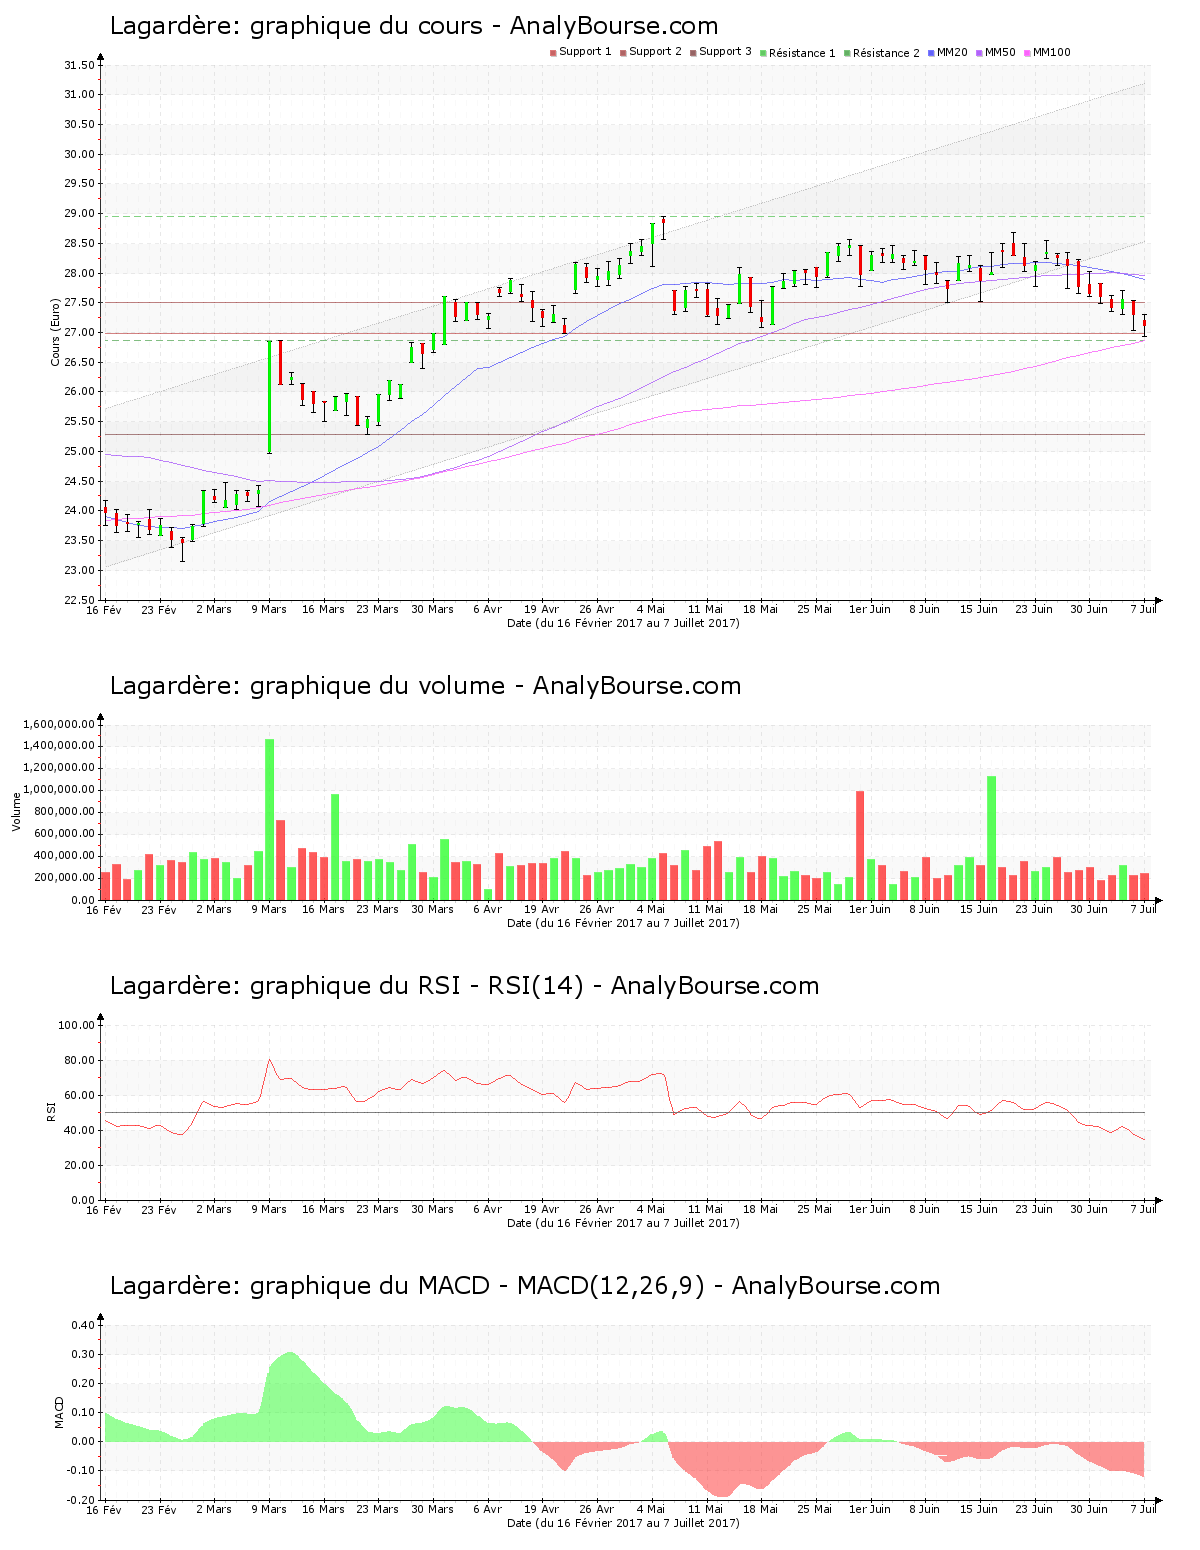The width and height of the screenshot is (1200, 1550).
Task: Click the Support 1 legend color square
Action: click(553, 53)
